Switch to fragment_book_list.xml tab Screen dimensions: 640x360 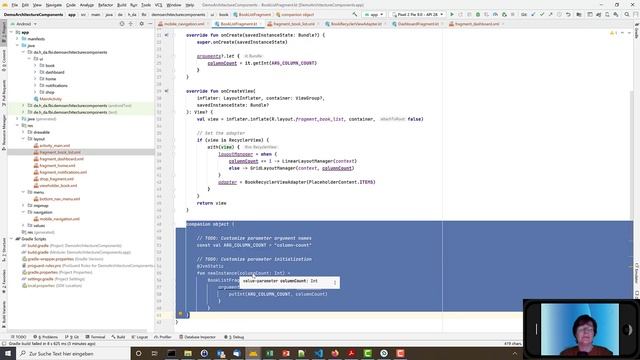coord(294,24)
